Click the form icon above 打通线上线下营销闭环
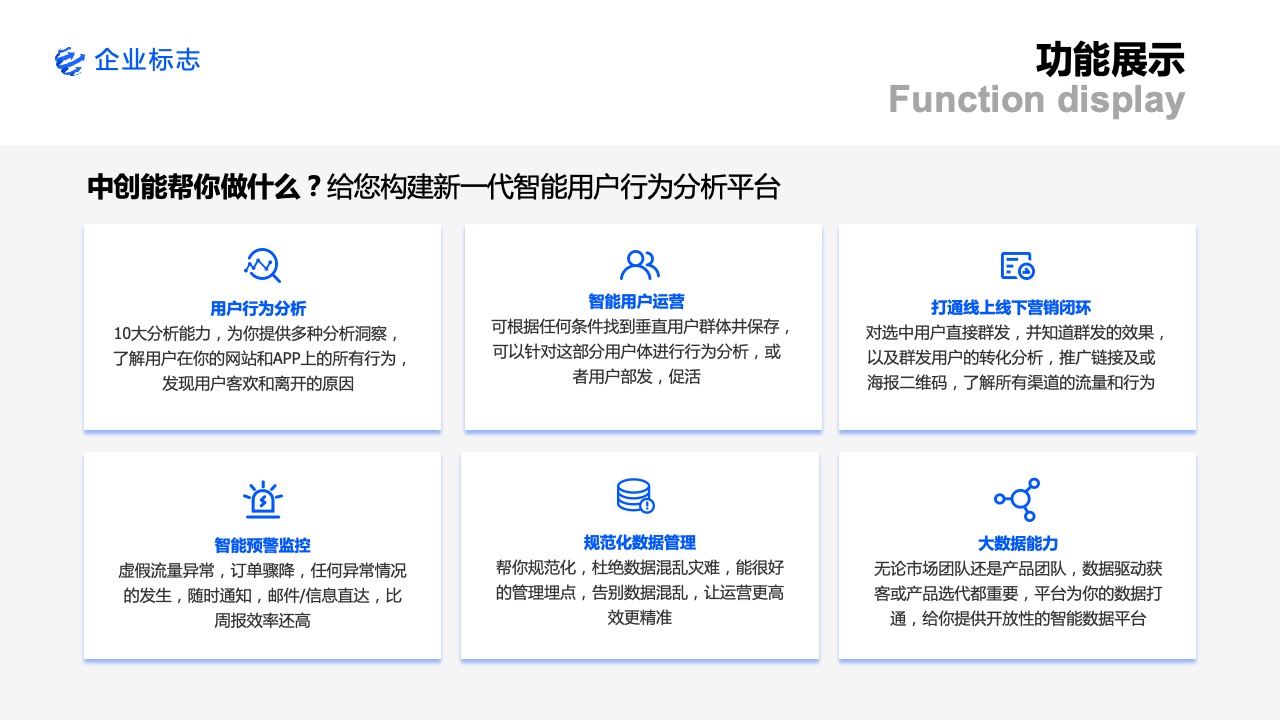The width and height of the screenshot is (1280, 720). click(1018, 265)
